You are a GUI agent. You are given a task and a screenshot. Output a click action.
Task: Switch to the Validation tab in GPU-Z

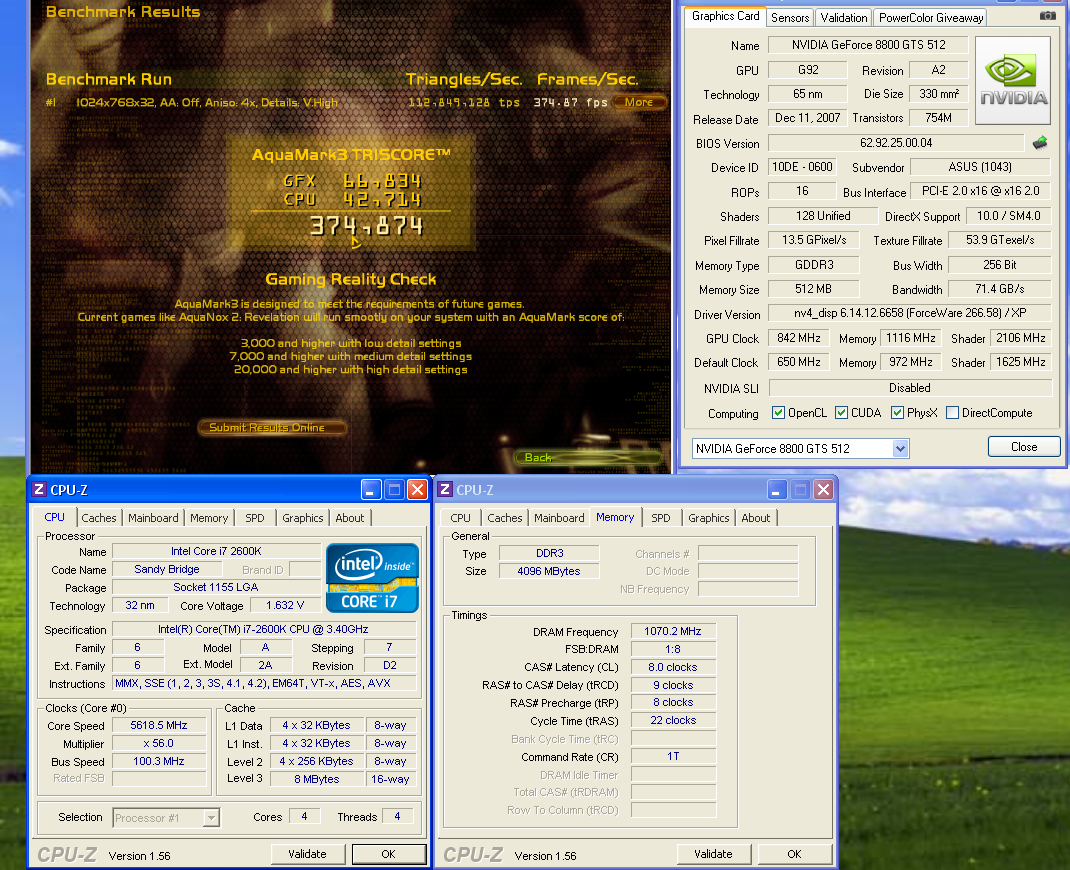point(843,18)
